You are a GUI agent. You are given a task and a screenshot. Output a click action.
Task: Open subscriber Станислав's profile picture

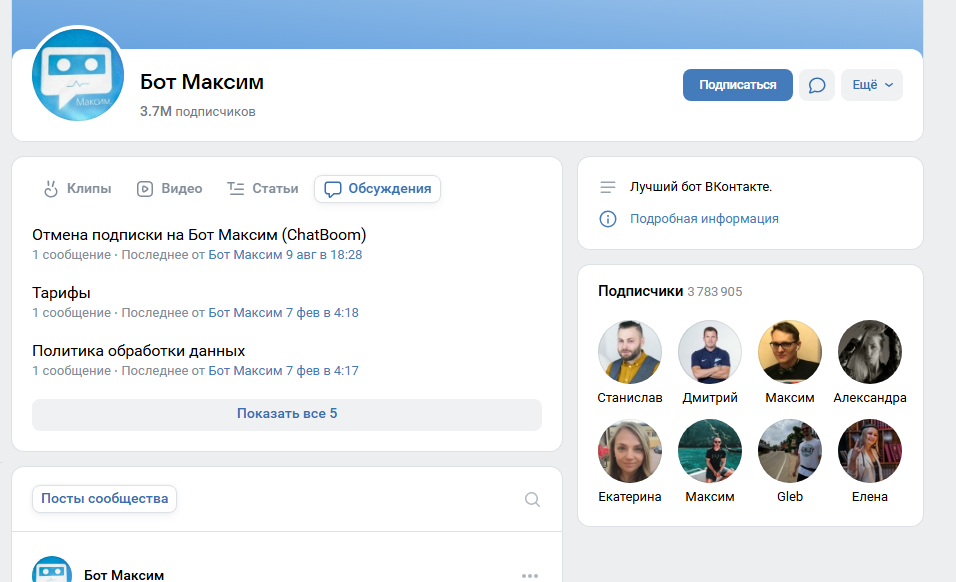(630, 352)
